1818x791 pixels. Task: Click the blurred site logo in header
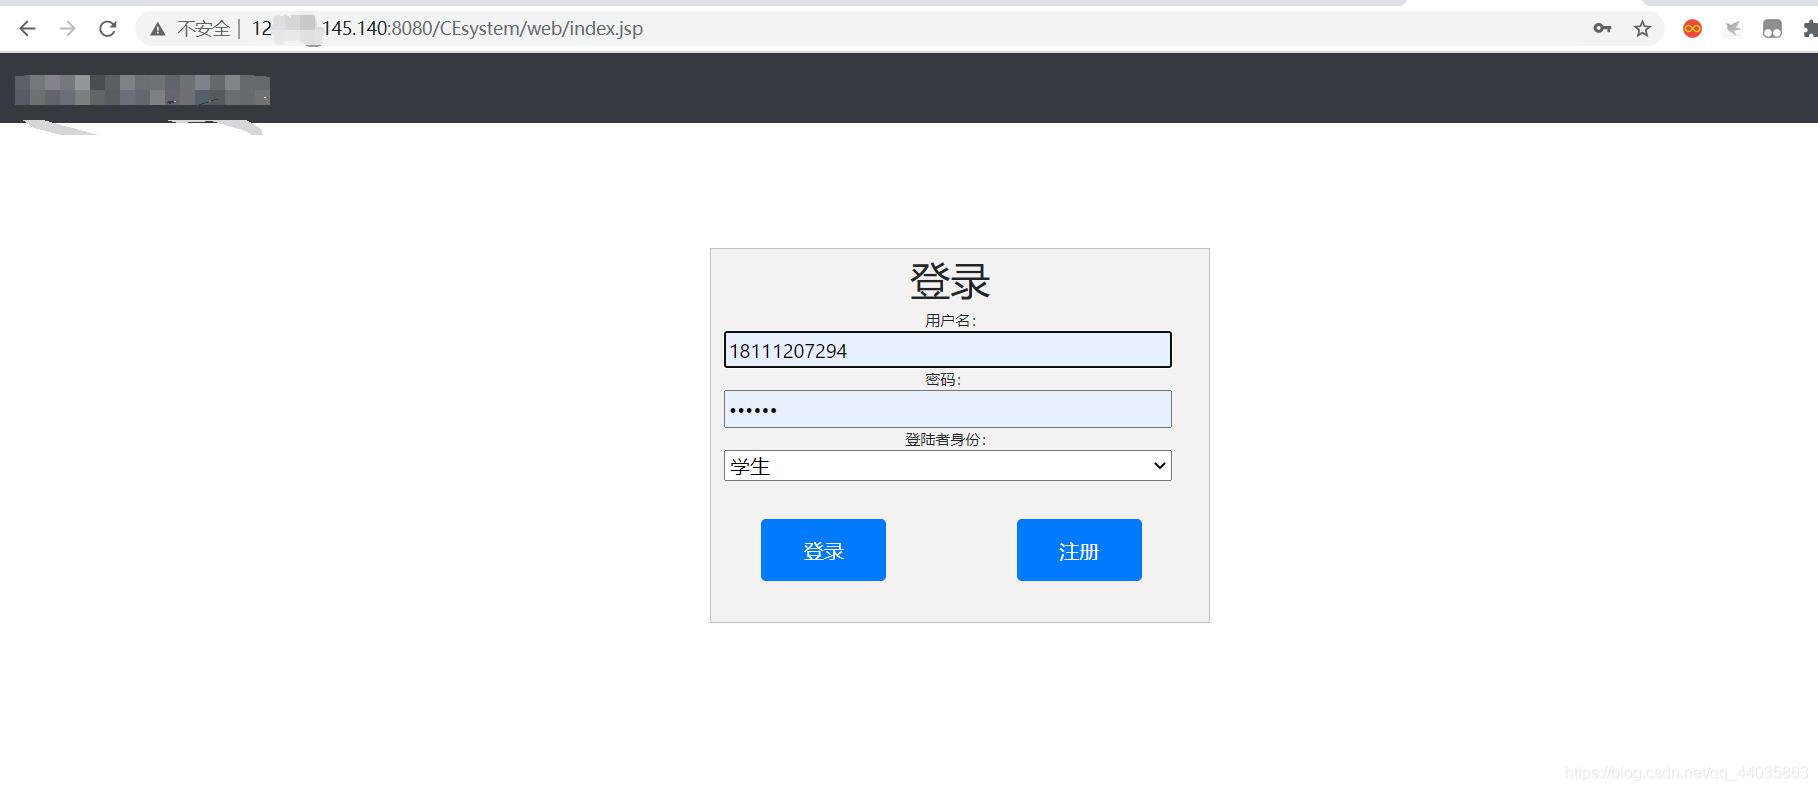click(x=142, y=89)
